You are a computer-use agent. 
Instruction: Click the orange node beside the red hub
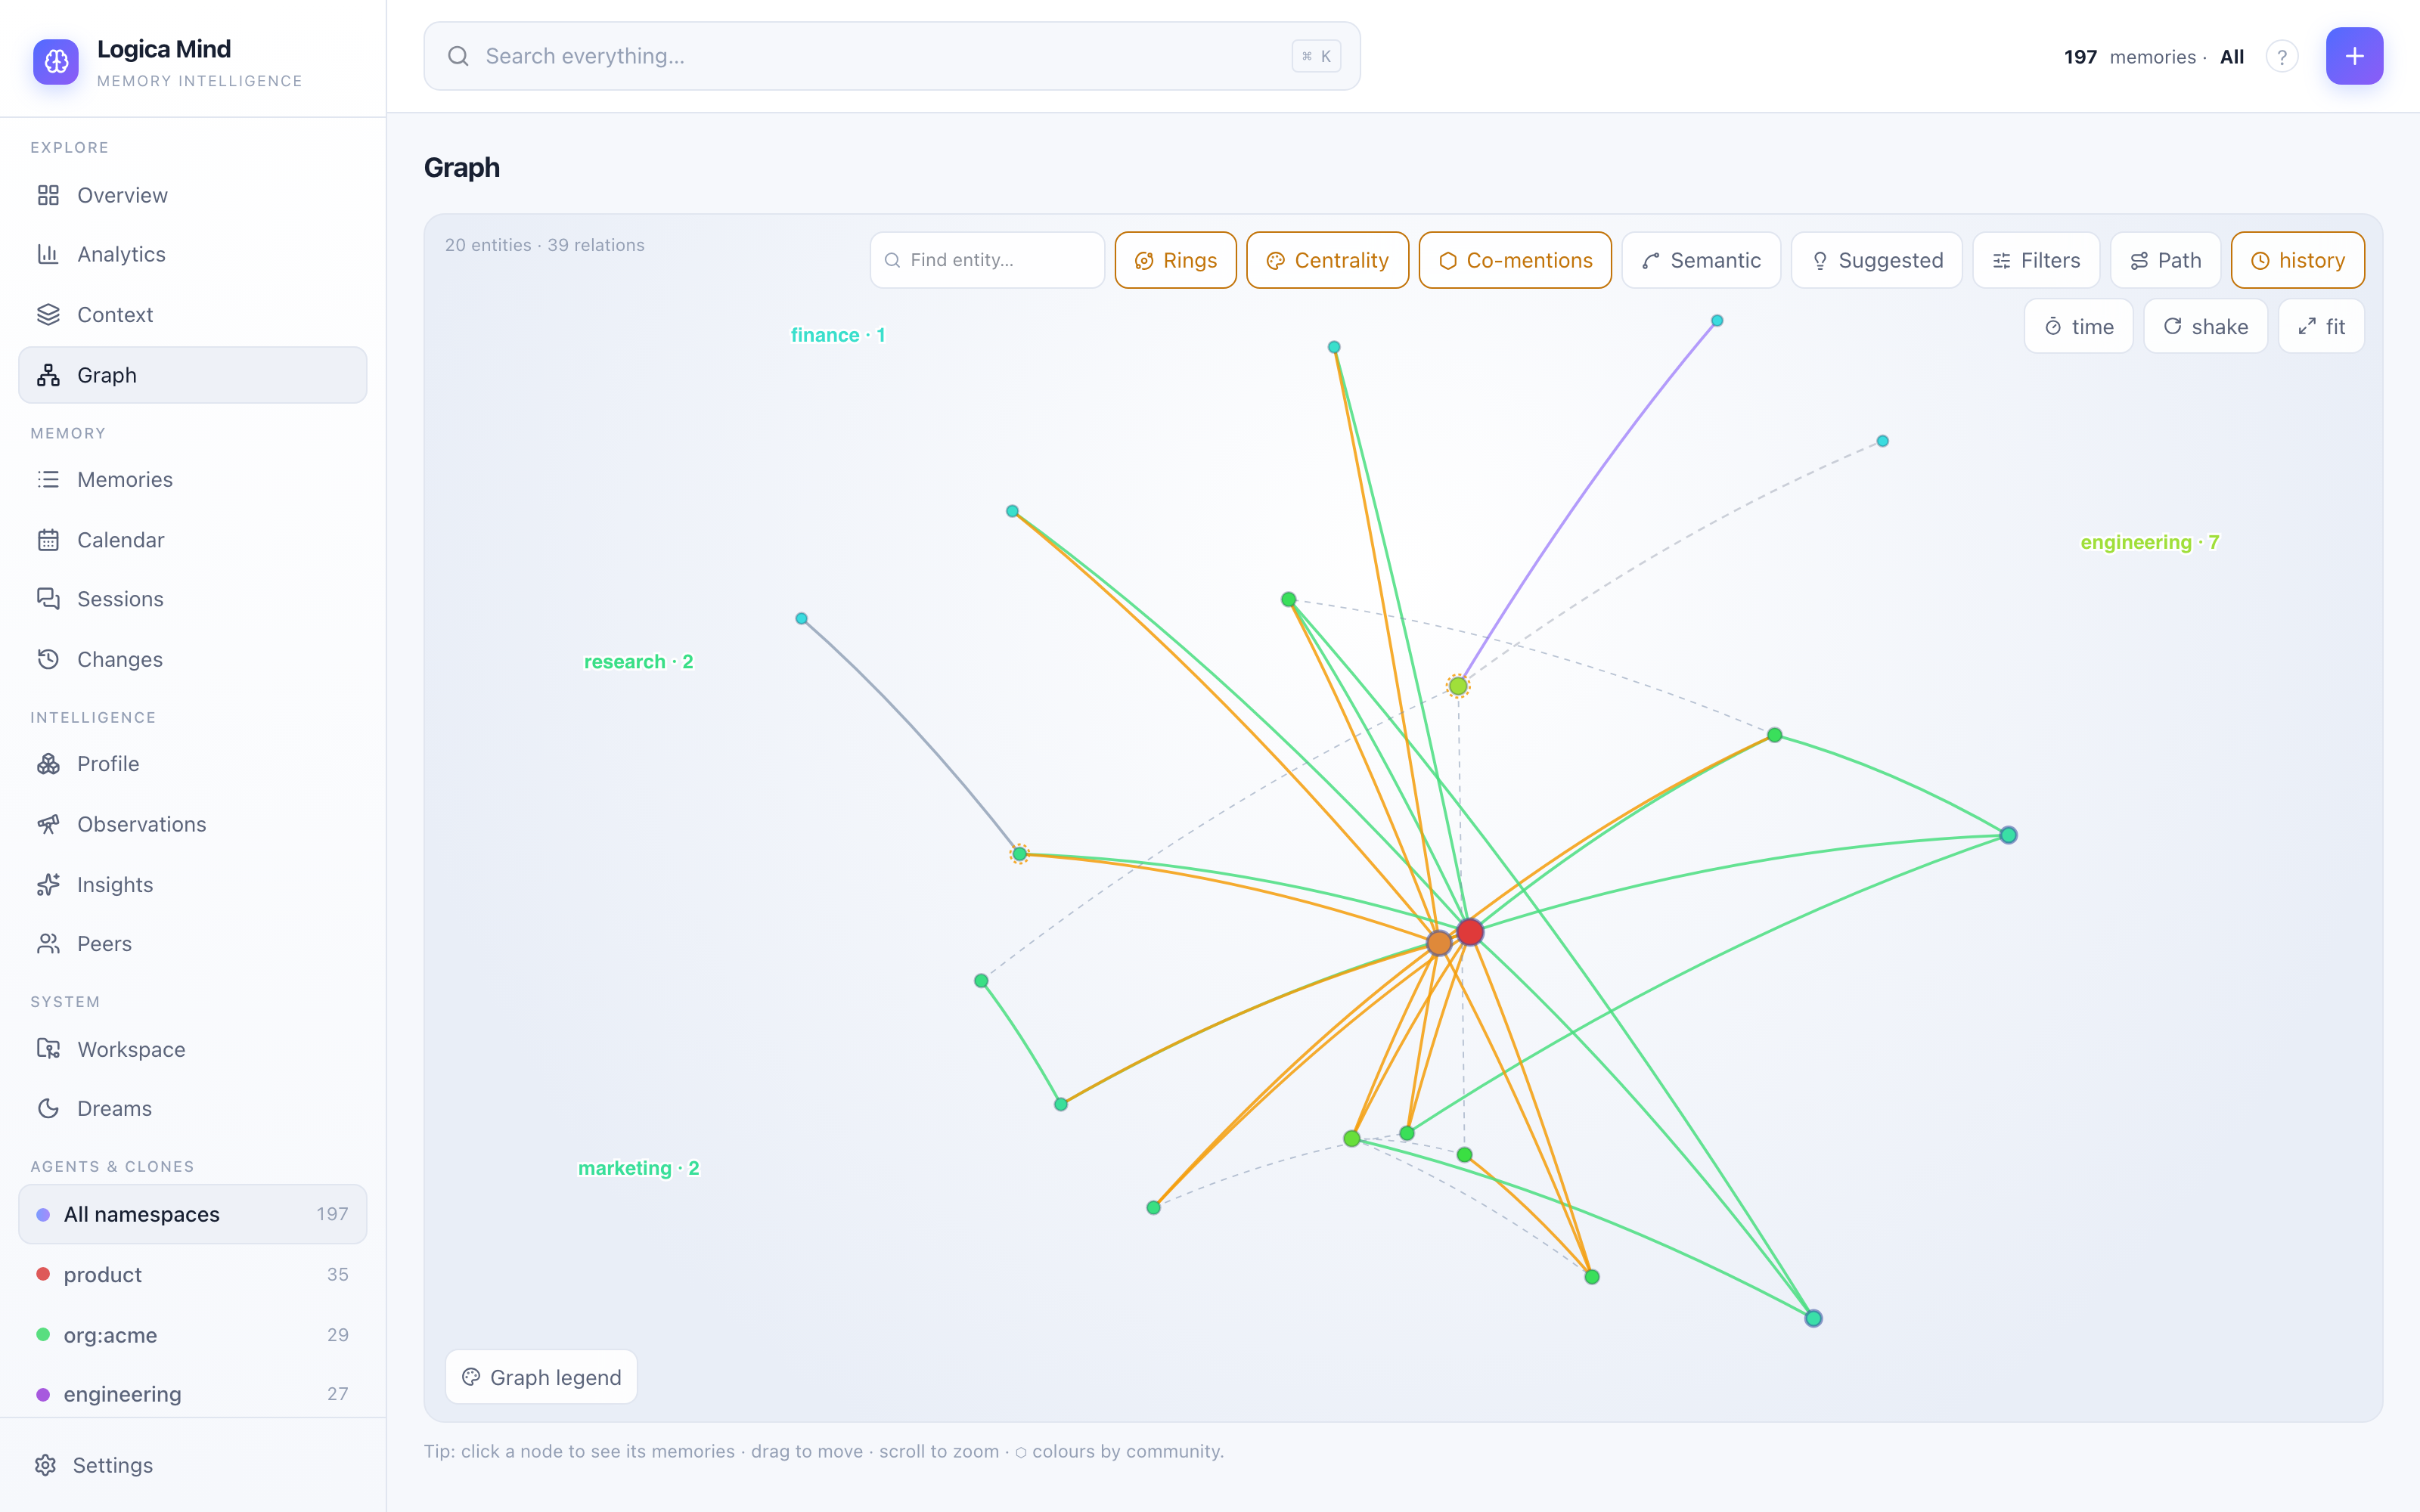1439,943
